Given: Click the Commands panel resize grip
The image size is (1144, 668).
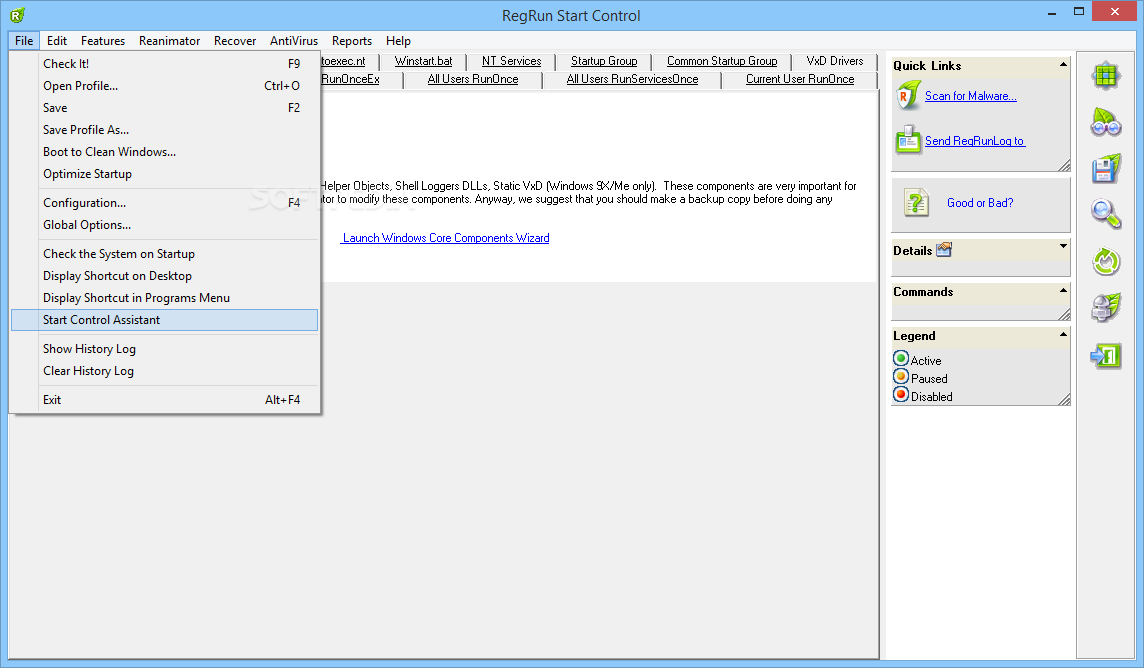Looking at the screenshot, I should [1064, 314].
